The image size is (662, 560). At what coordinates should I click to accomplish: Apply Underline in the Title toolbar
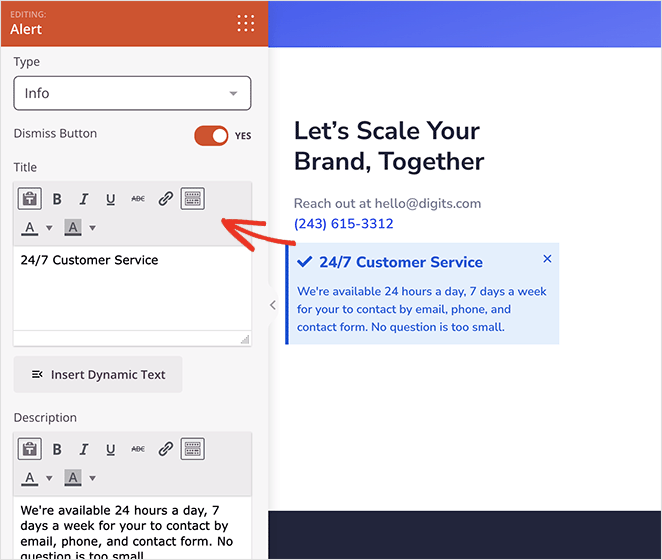pos(111,199)
